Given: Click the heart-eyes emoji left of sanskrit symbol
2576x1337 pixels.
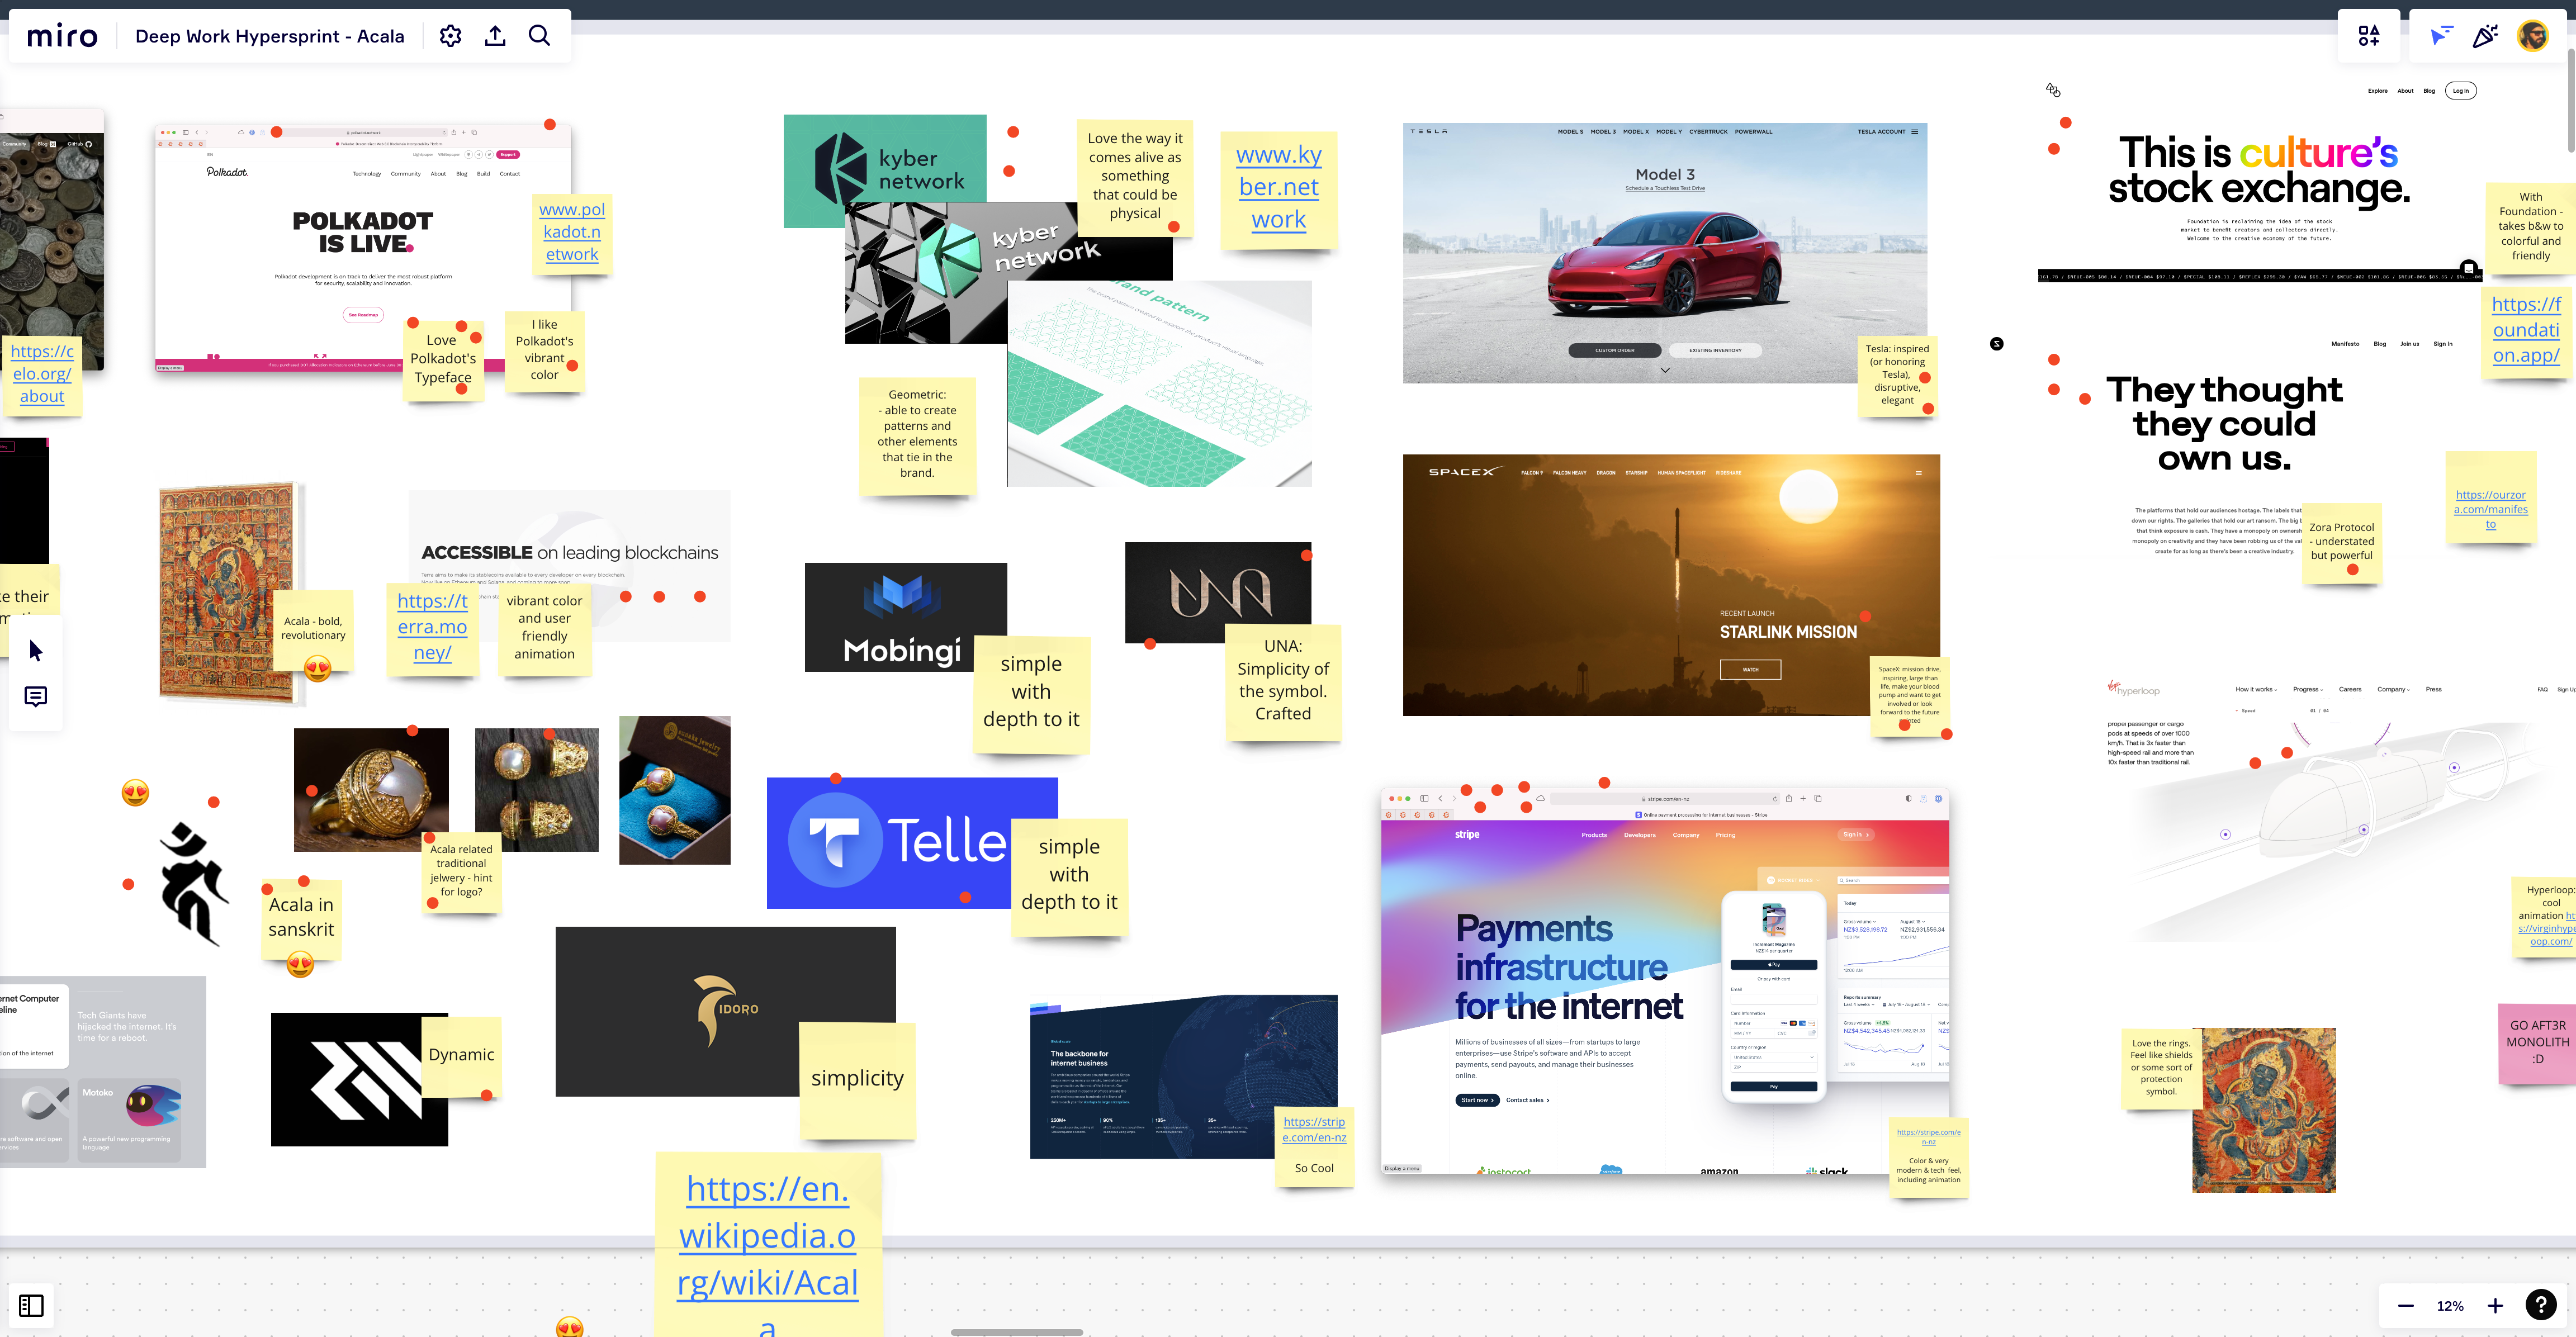Looking at the screenshot, I should (135, 793).
